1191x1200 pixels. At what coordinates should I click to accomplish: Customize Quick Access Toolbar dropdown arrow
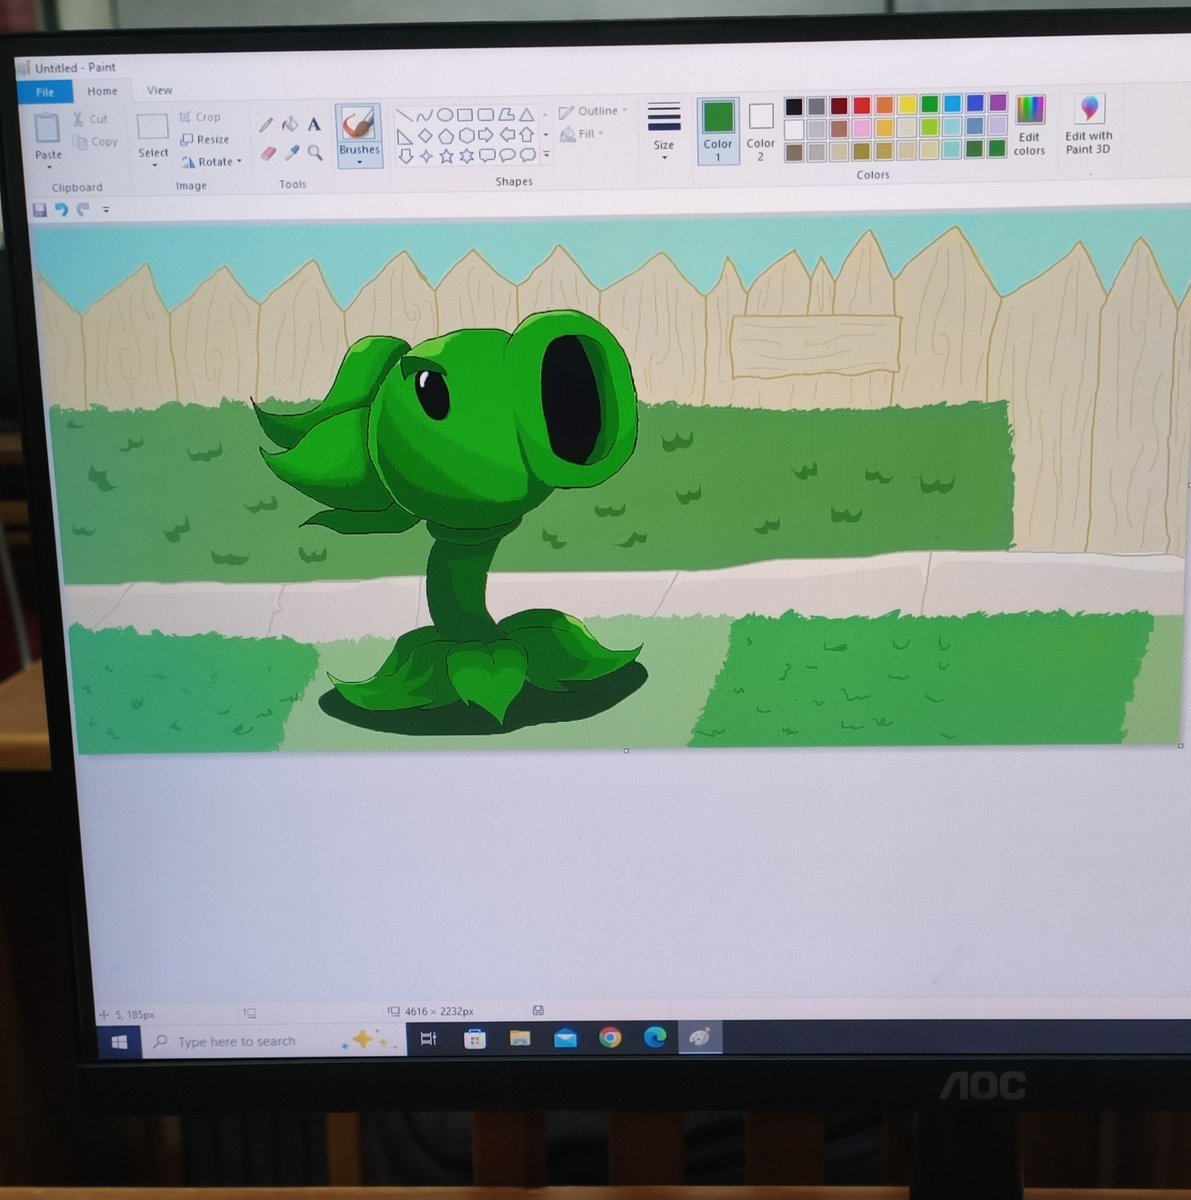(106, 210)
